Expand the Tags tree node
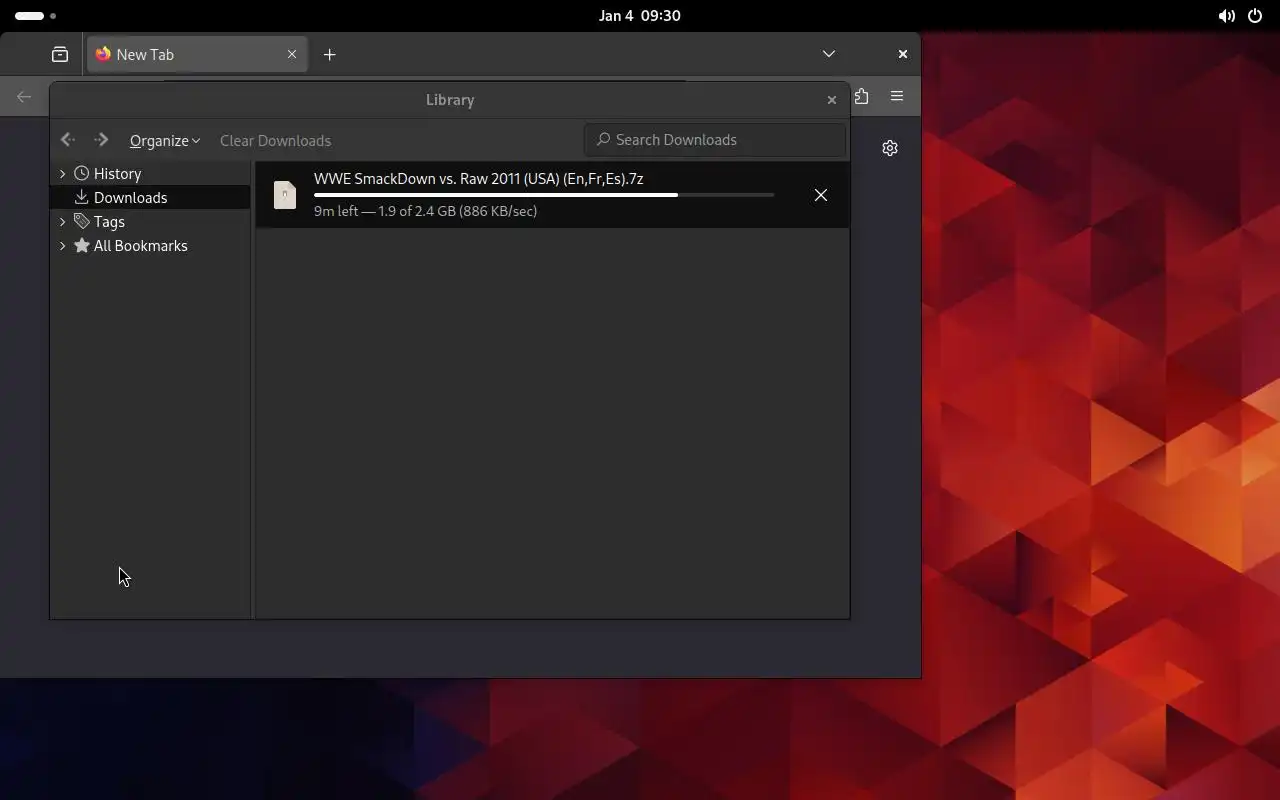Screen dimensions: 1280x800 63,222
